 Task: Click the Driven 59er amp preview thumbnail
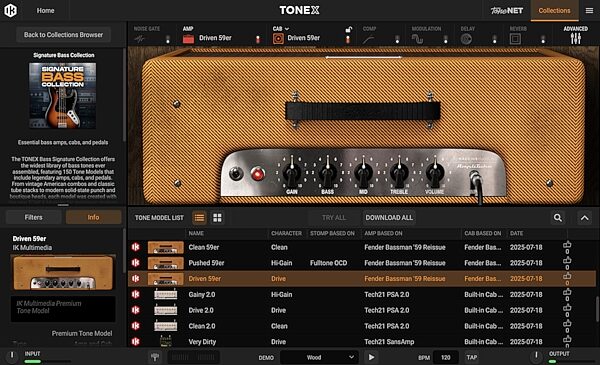(63, 272)
